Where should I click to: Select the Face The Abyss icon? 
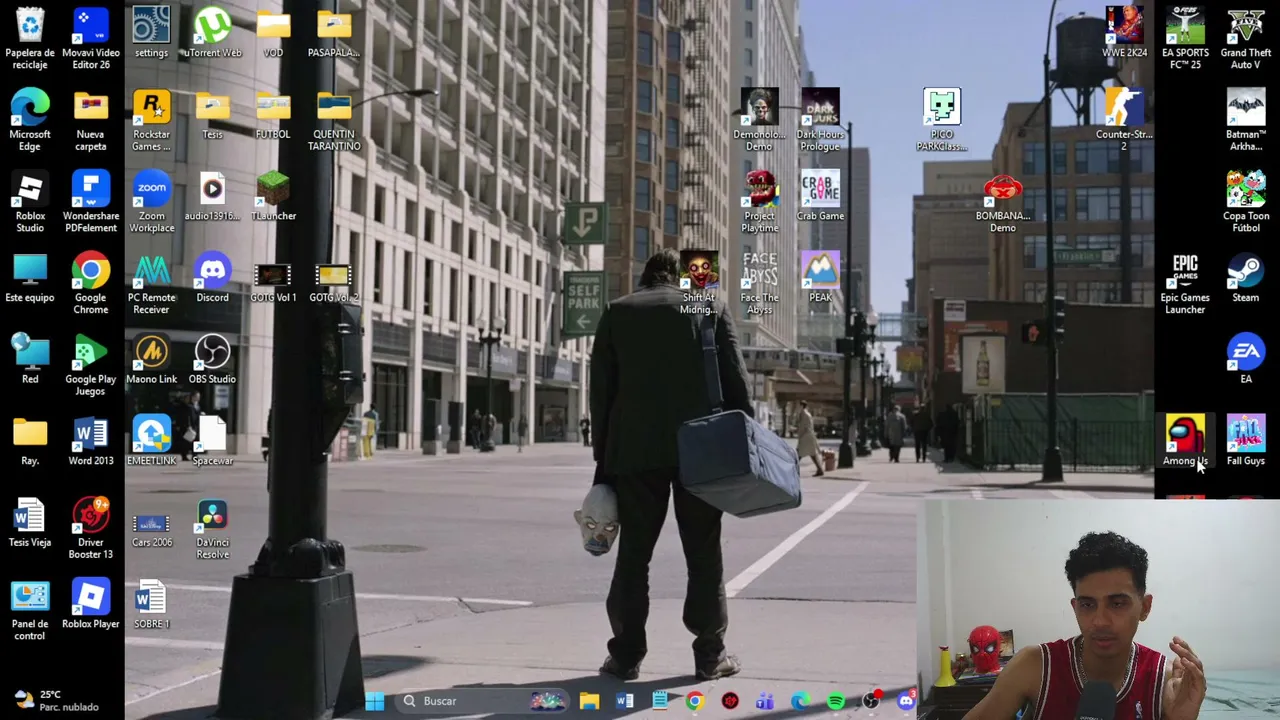760,284
